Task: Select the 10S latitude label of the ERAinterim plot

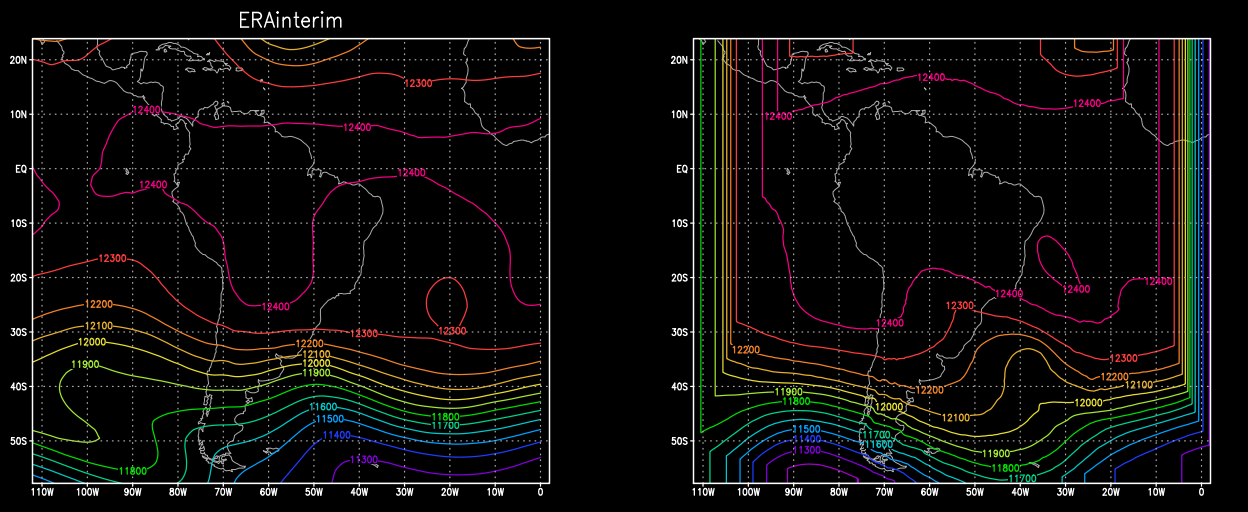Action: click(x=16, y=223)
